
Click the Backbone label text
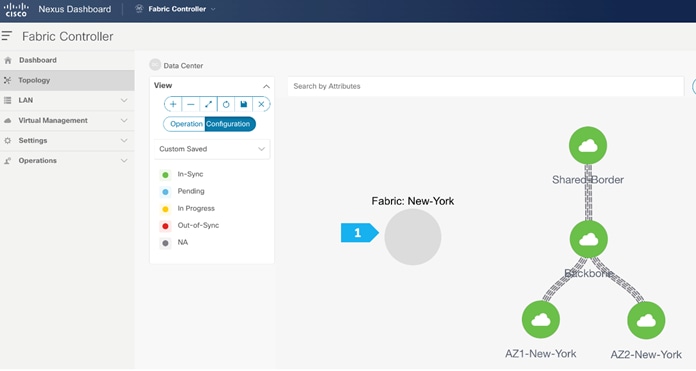click(589, 273)
